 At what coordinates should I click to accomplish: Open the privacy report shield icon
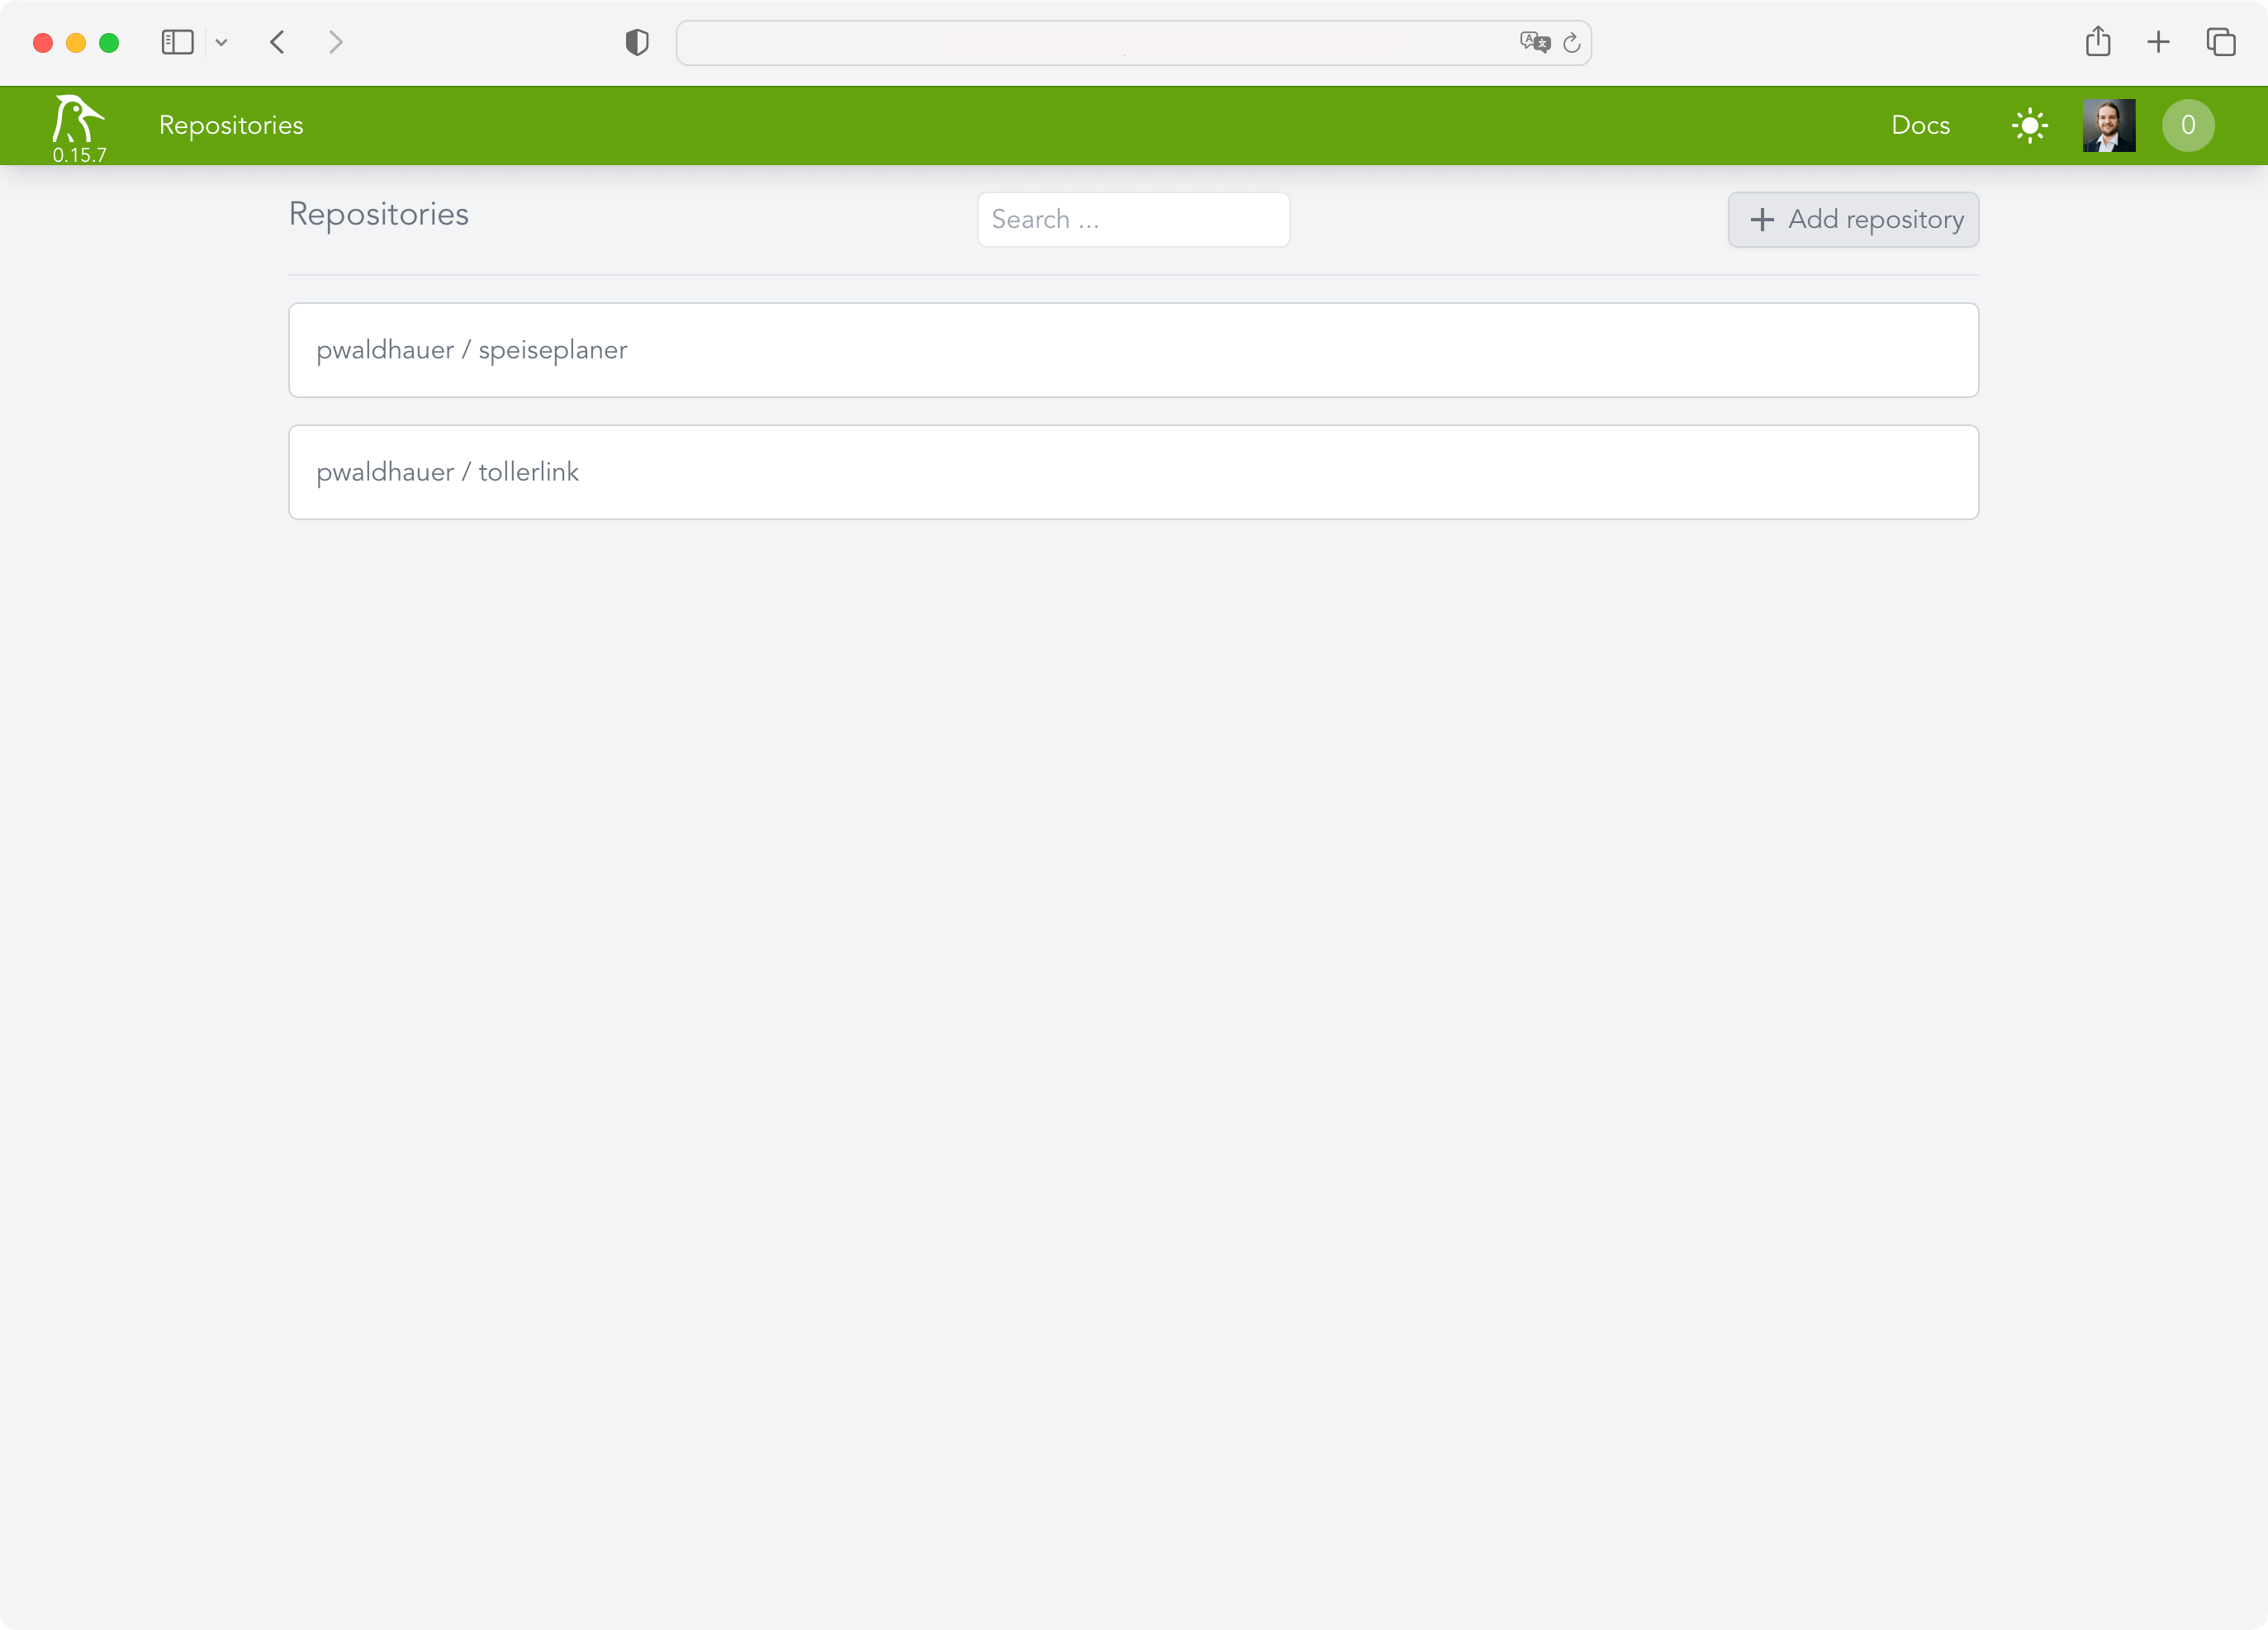[636, 42]
